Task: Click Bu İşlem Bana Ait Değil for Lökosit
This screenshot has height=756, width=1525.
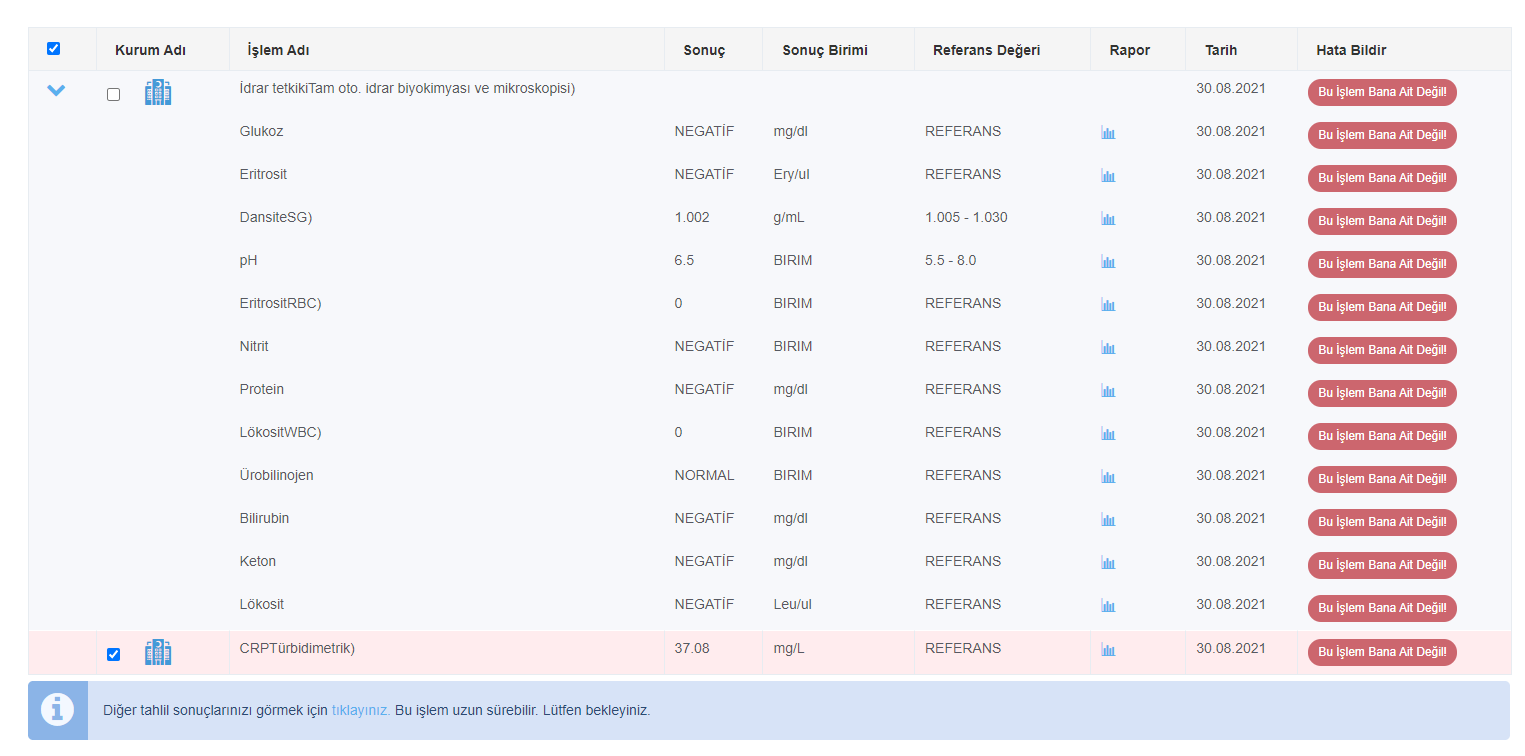Action: coord(1382,608)
